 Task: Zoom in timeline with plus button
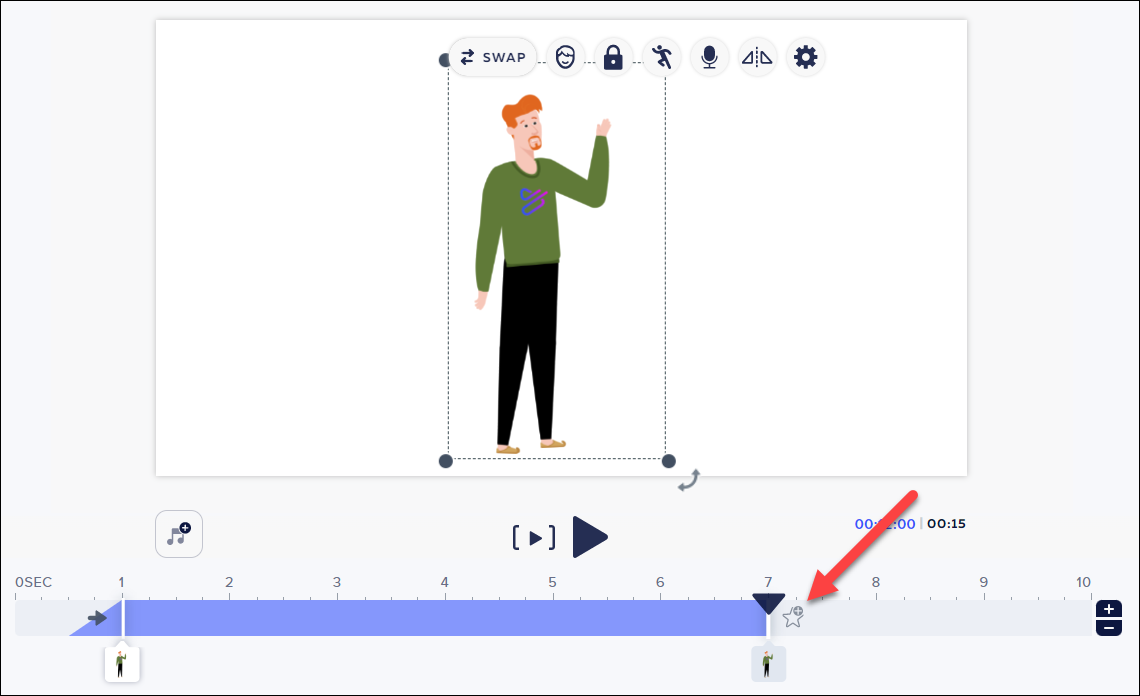[x=1109, y=609]
